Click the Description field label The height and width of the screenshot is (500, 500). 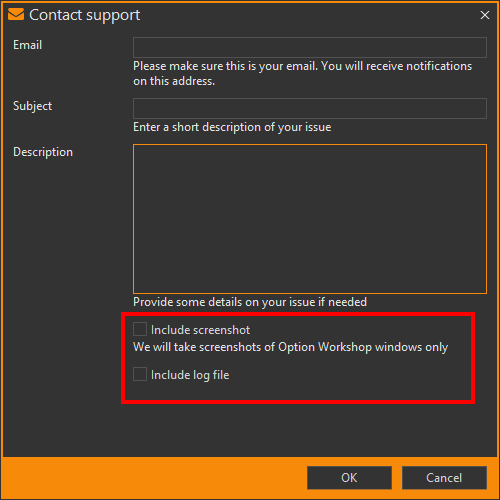coord(43,152)
